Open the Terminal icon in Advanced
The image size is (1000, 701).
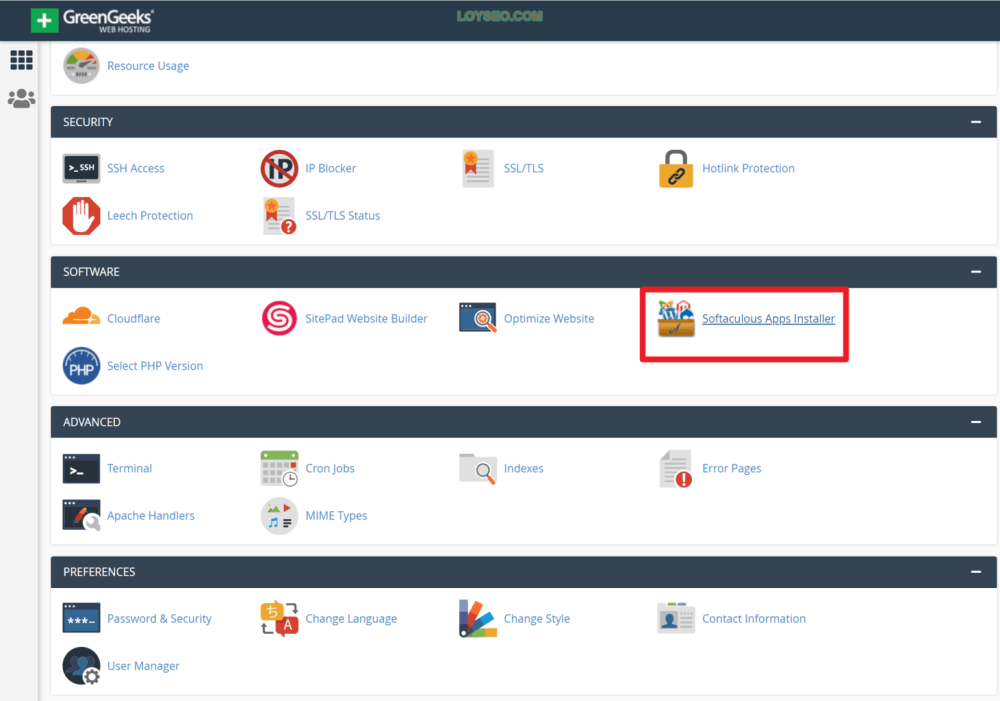81,468
